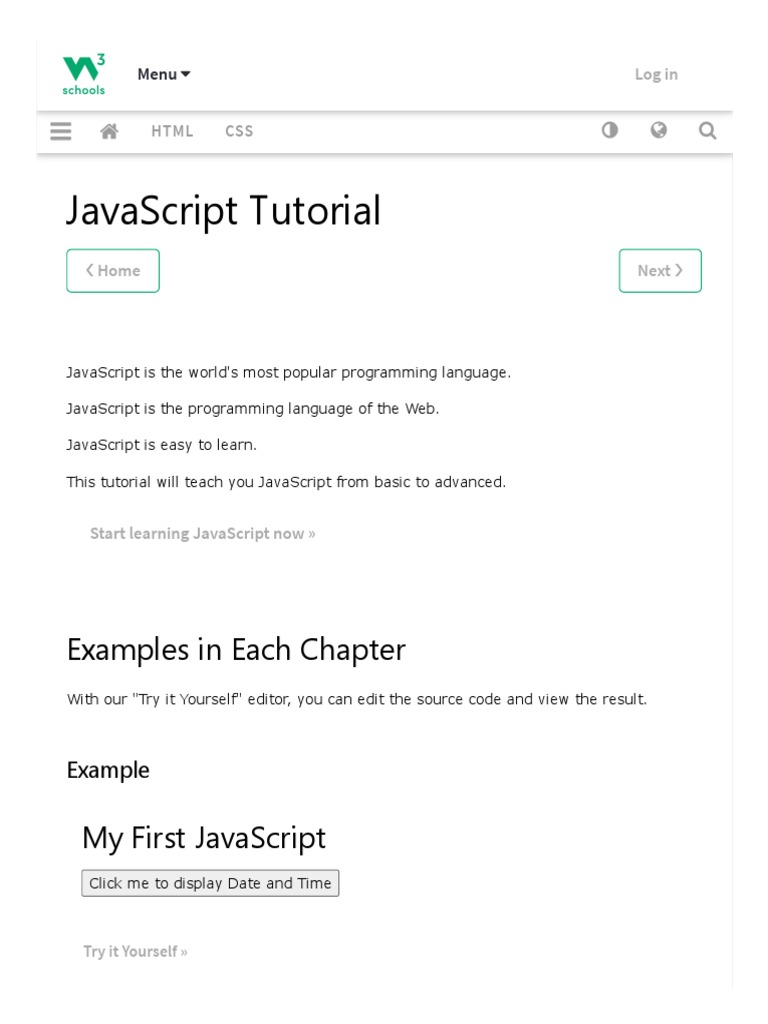Click the Examples in Each Chapter heading
The height and width of the screenshot is (1024, 768).
(x=236, y=650)
